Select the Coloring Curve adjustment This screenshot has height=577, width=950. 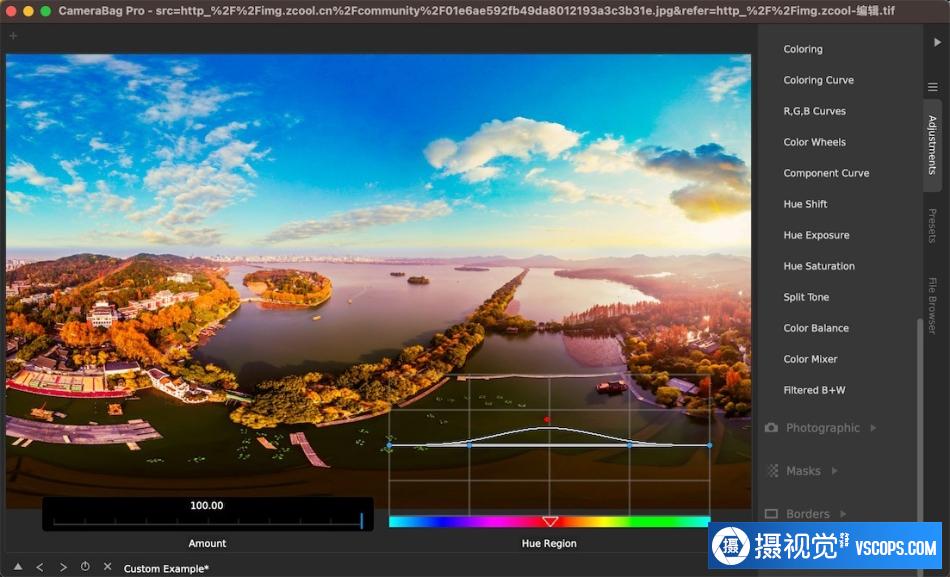click(819, 80)
